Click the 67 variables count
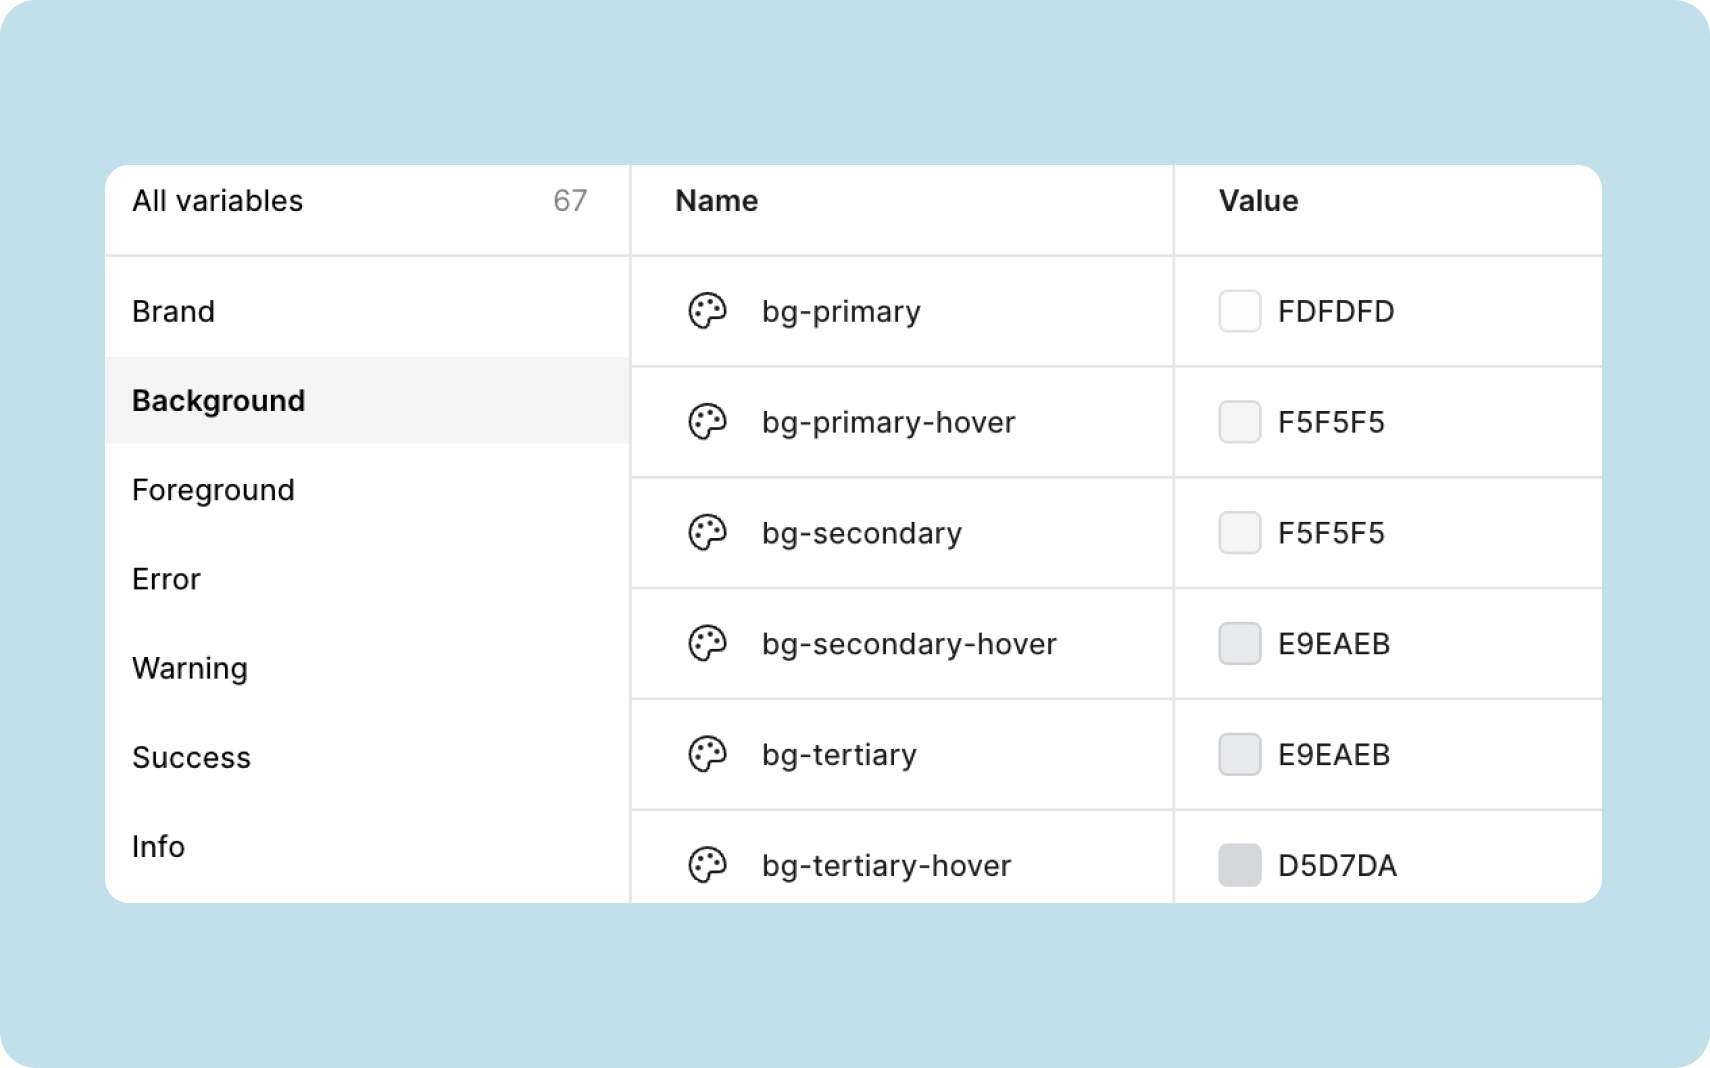 [570, 201]
